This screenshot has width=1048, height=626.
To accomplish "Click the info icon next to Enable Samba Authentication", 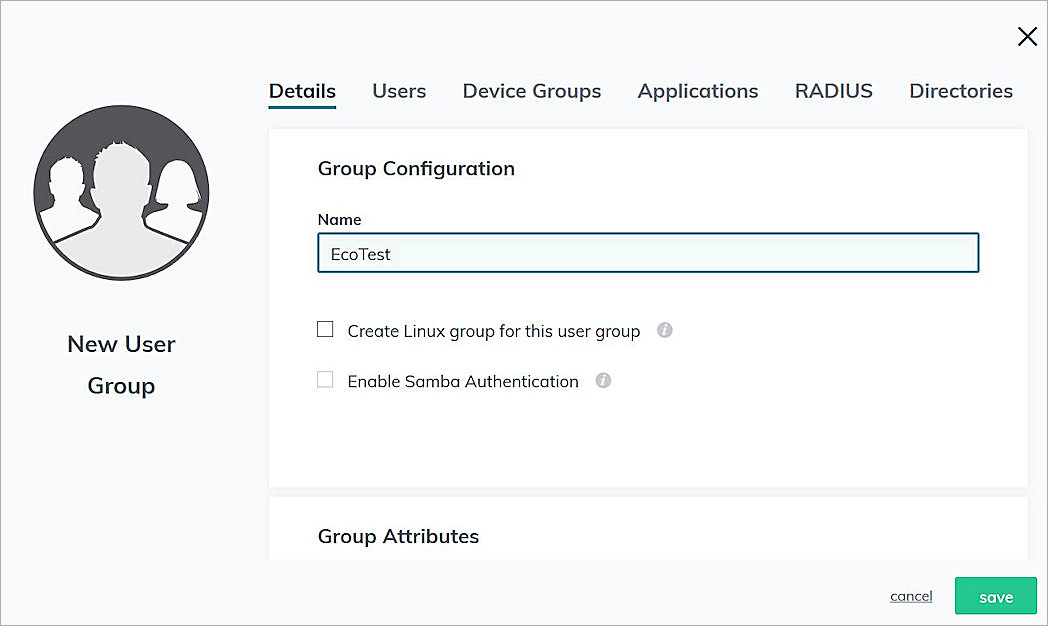I will tap(602, 380).
